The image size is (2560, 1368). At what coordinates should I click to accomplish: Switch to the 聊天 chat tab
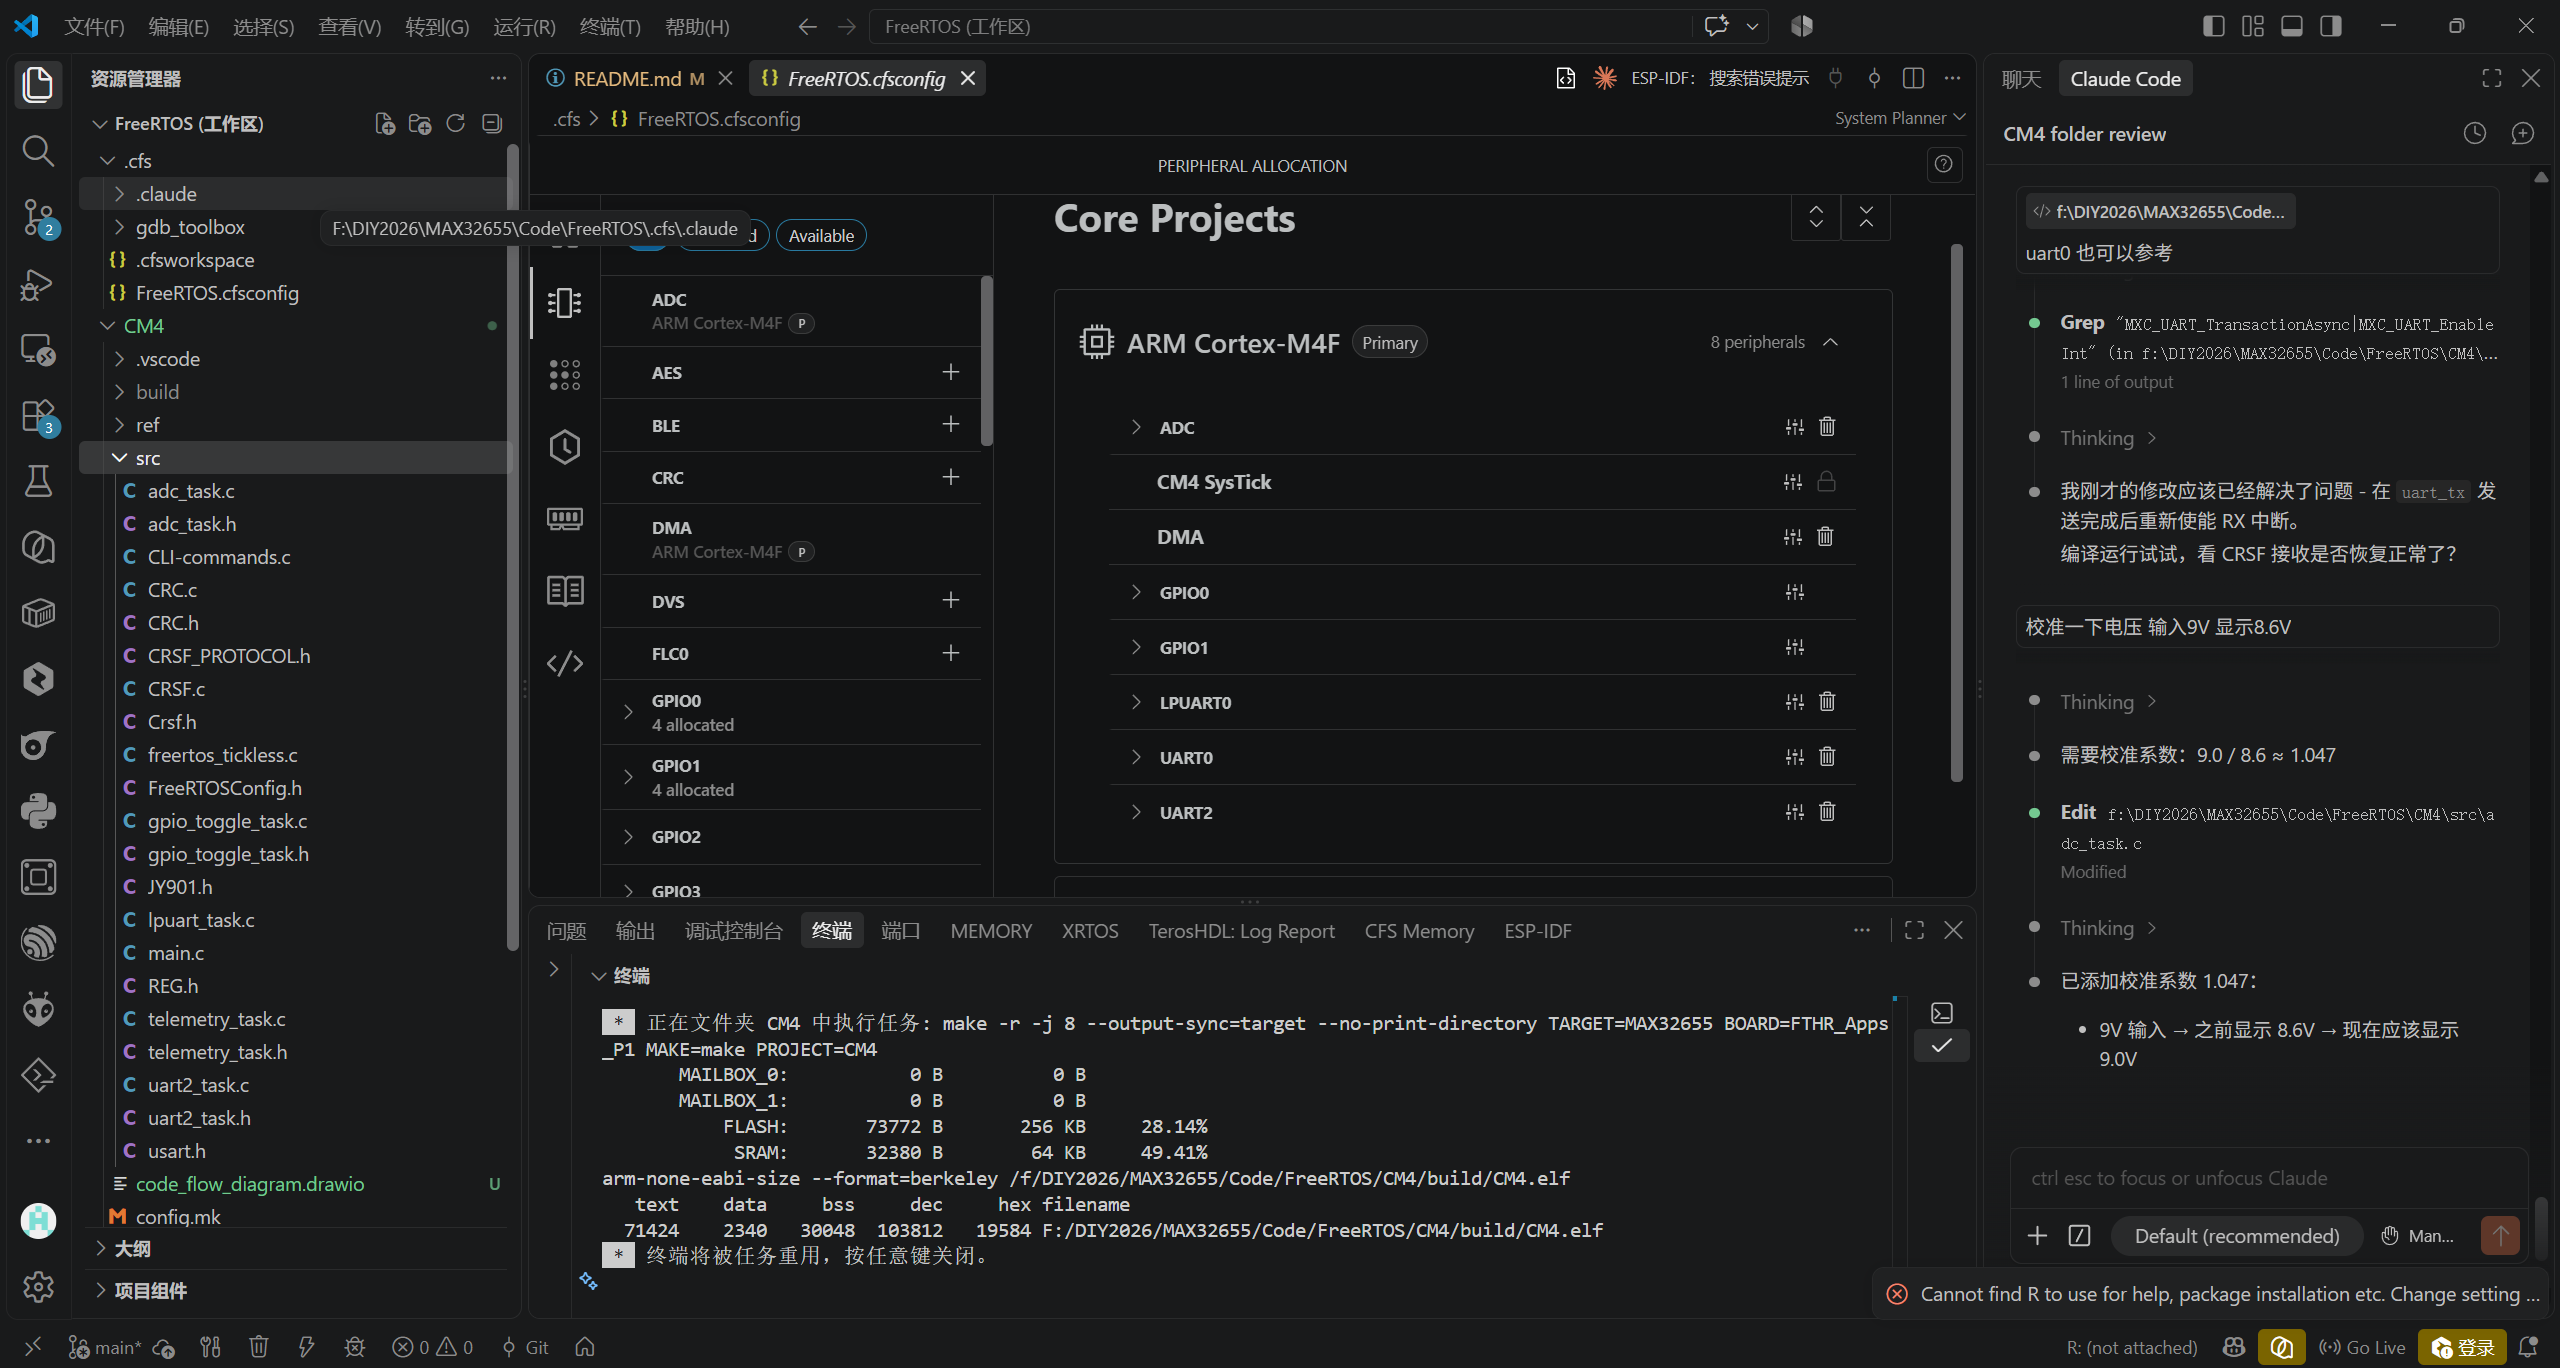tap(2021, 78)
